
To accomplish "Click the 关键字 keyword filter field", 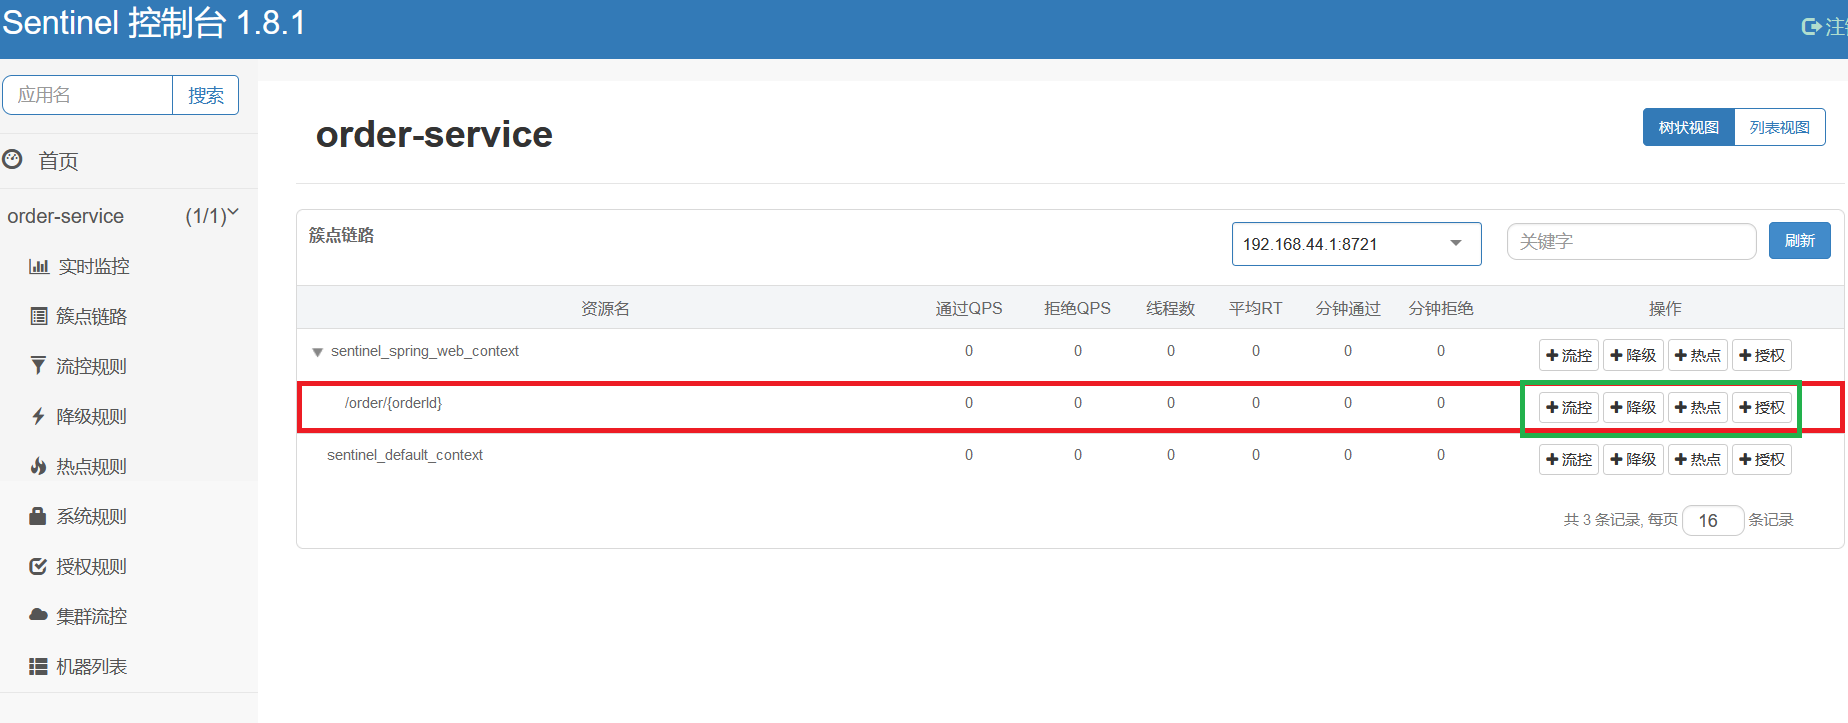I will pos(1632,241).
